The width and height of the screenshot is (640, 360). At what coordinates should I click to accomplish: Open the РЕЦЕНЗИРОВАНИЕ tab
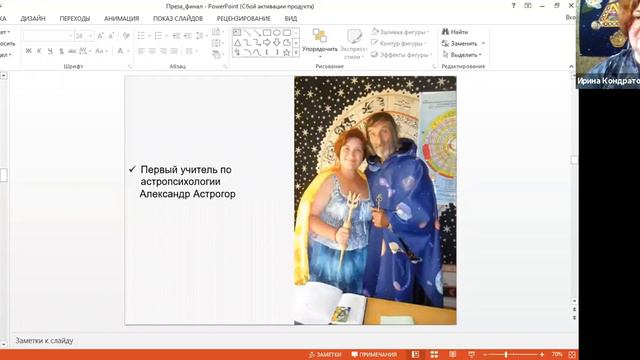coord(243,18)
